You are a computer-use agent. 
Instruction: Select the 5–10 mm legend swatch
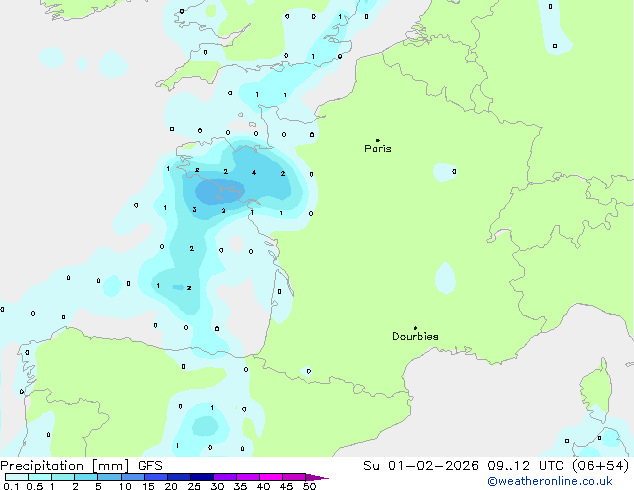point(109,477)
